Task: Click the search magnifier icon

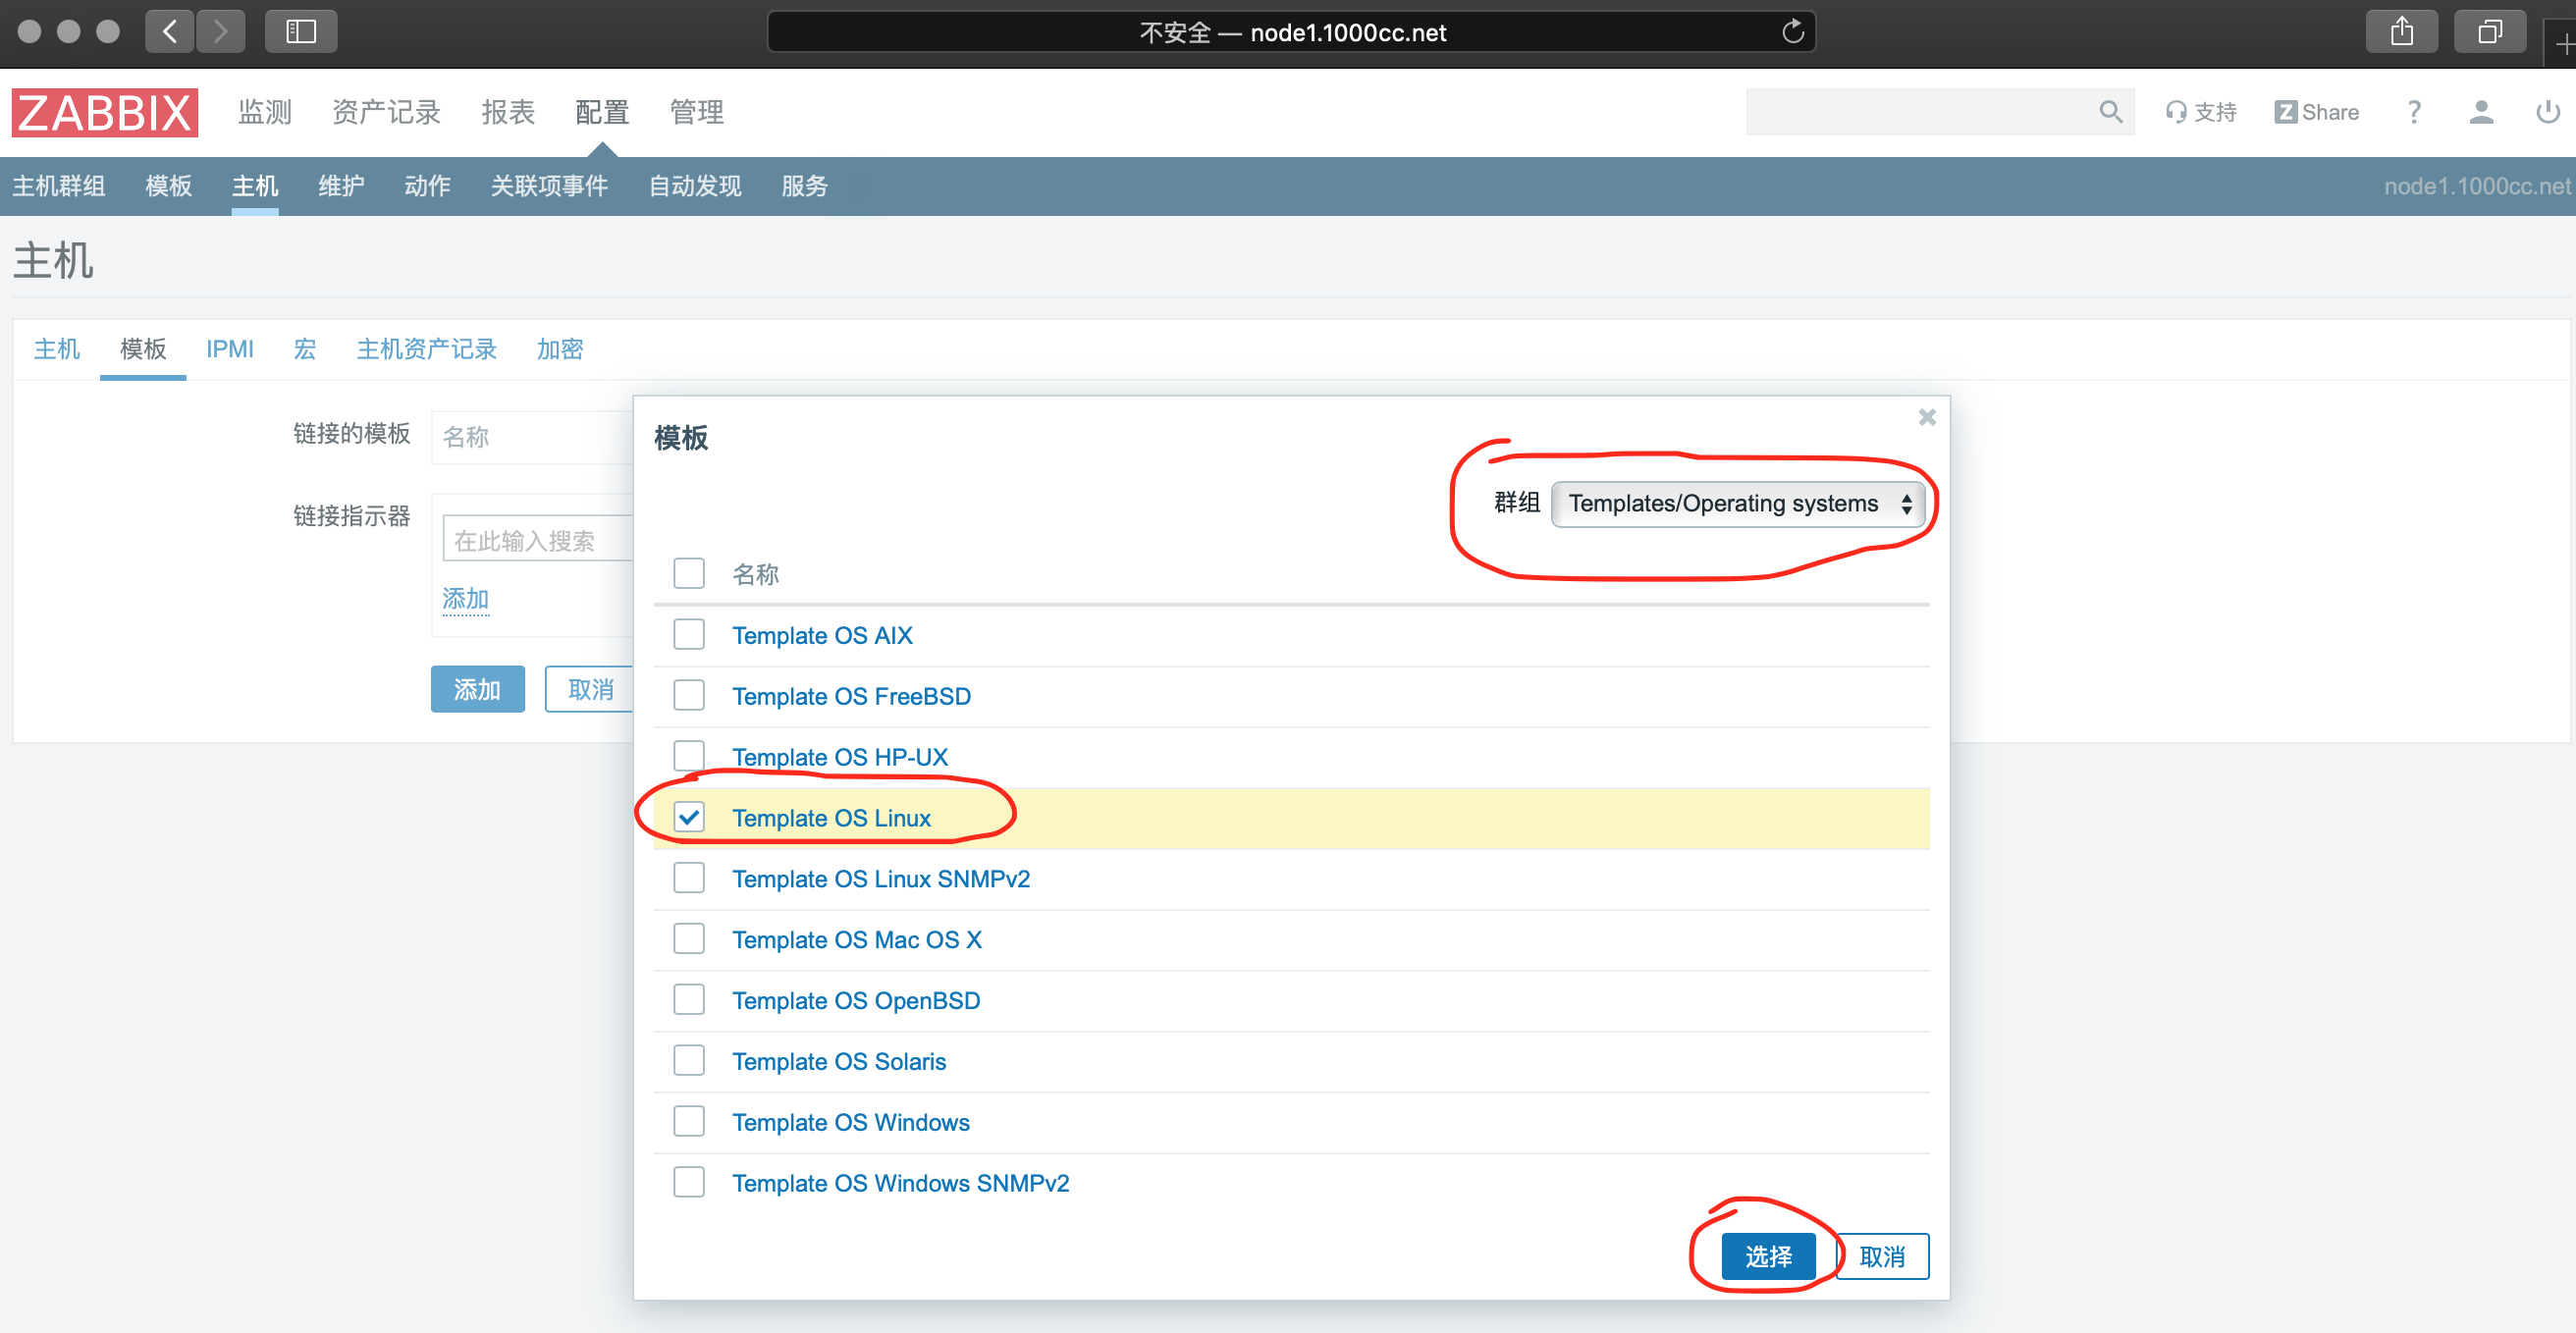Action: tap(2110, 112)
